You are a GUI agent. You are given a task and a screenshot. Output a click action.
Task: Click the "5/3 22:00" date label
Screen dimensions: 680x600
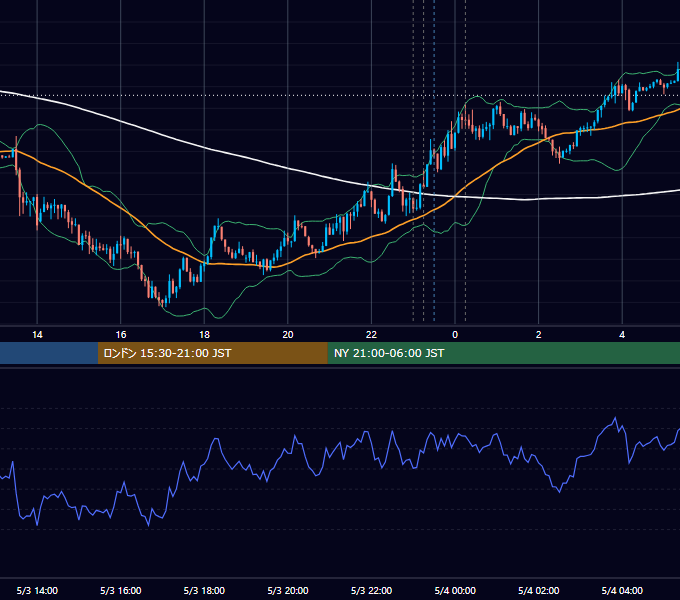click(x=372, y=591)
